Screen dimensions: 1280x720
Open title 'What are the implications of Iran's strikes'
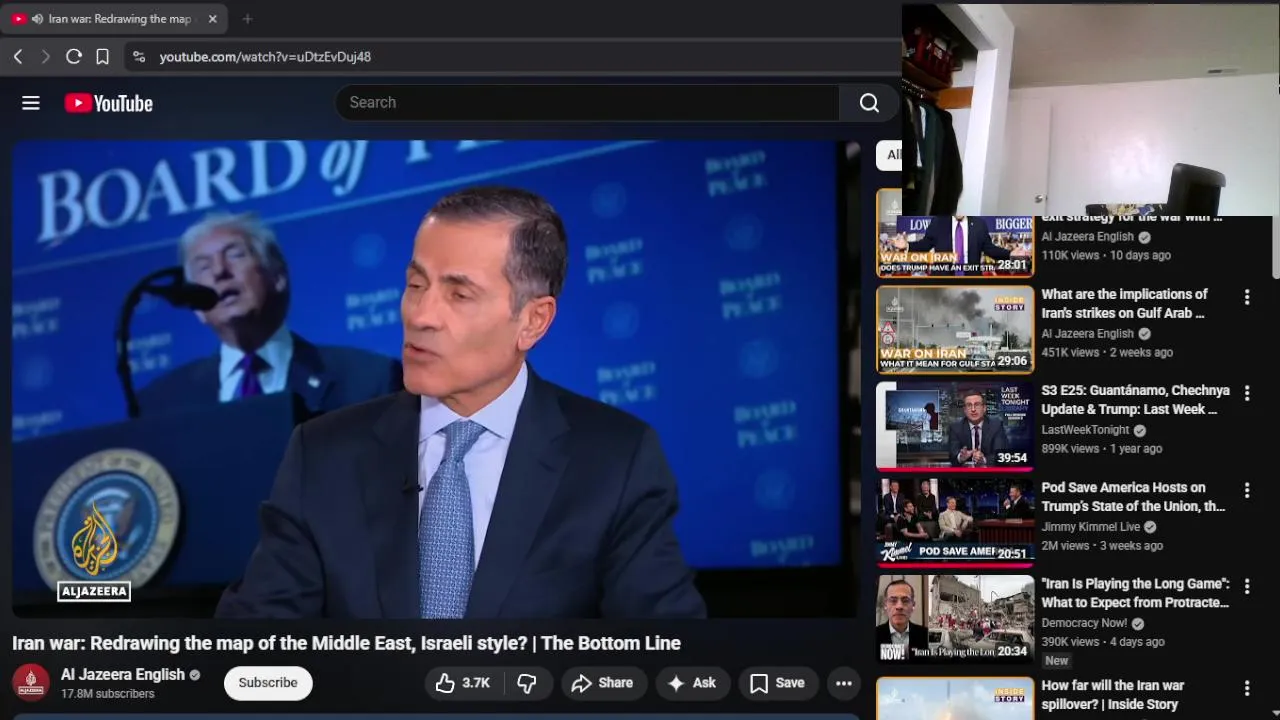(x=1126, y=304)
